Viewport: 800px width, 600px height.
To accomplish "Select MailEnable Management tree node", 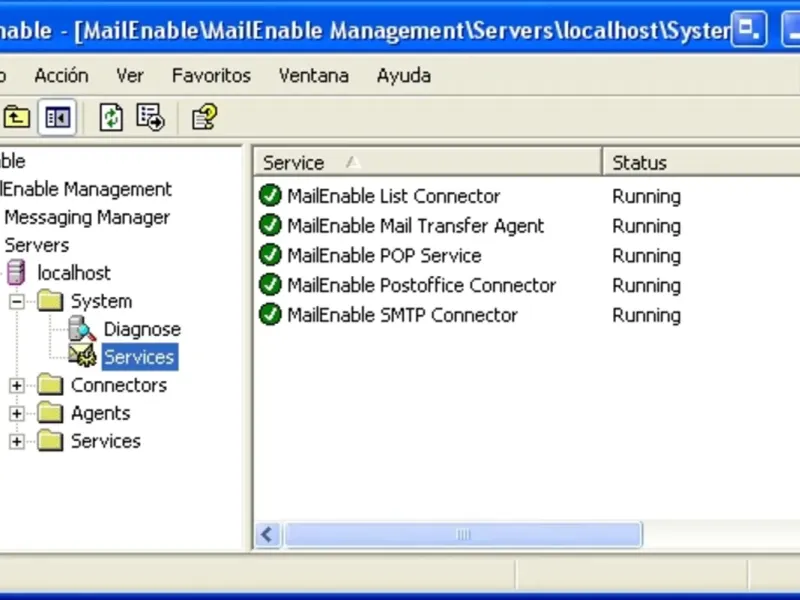I will (86, 189).
